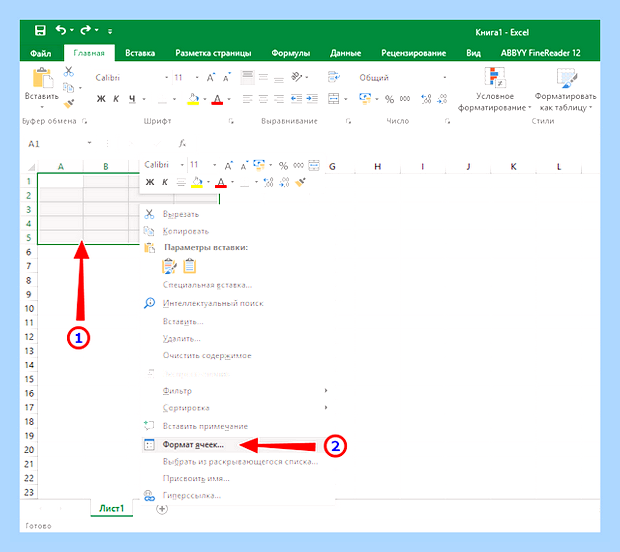This screenshot has width=620, height=552.
Task: Toggle Bold (Ж) in ribbon
Action: 101,99
